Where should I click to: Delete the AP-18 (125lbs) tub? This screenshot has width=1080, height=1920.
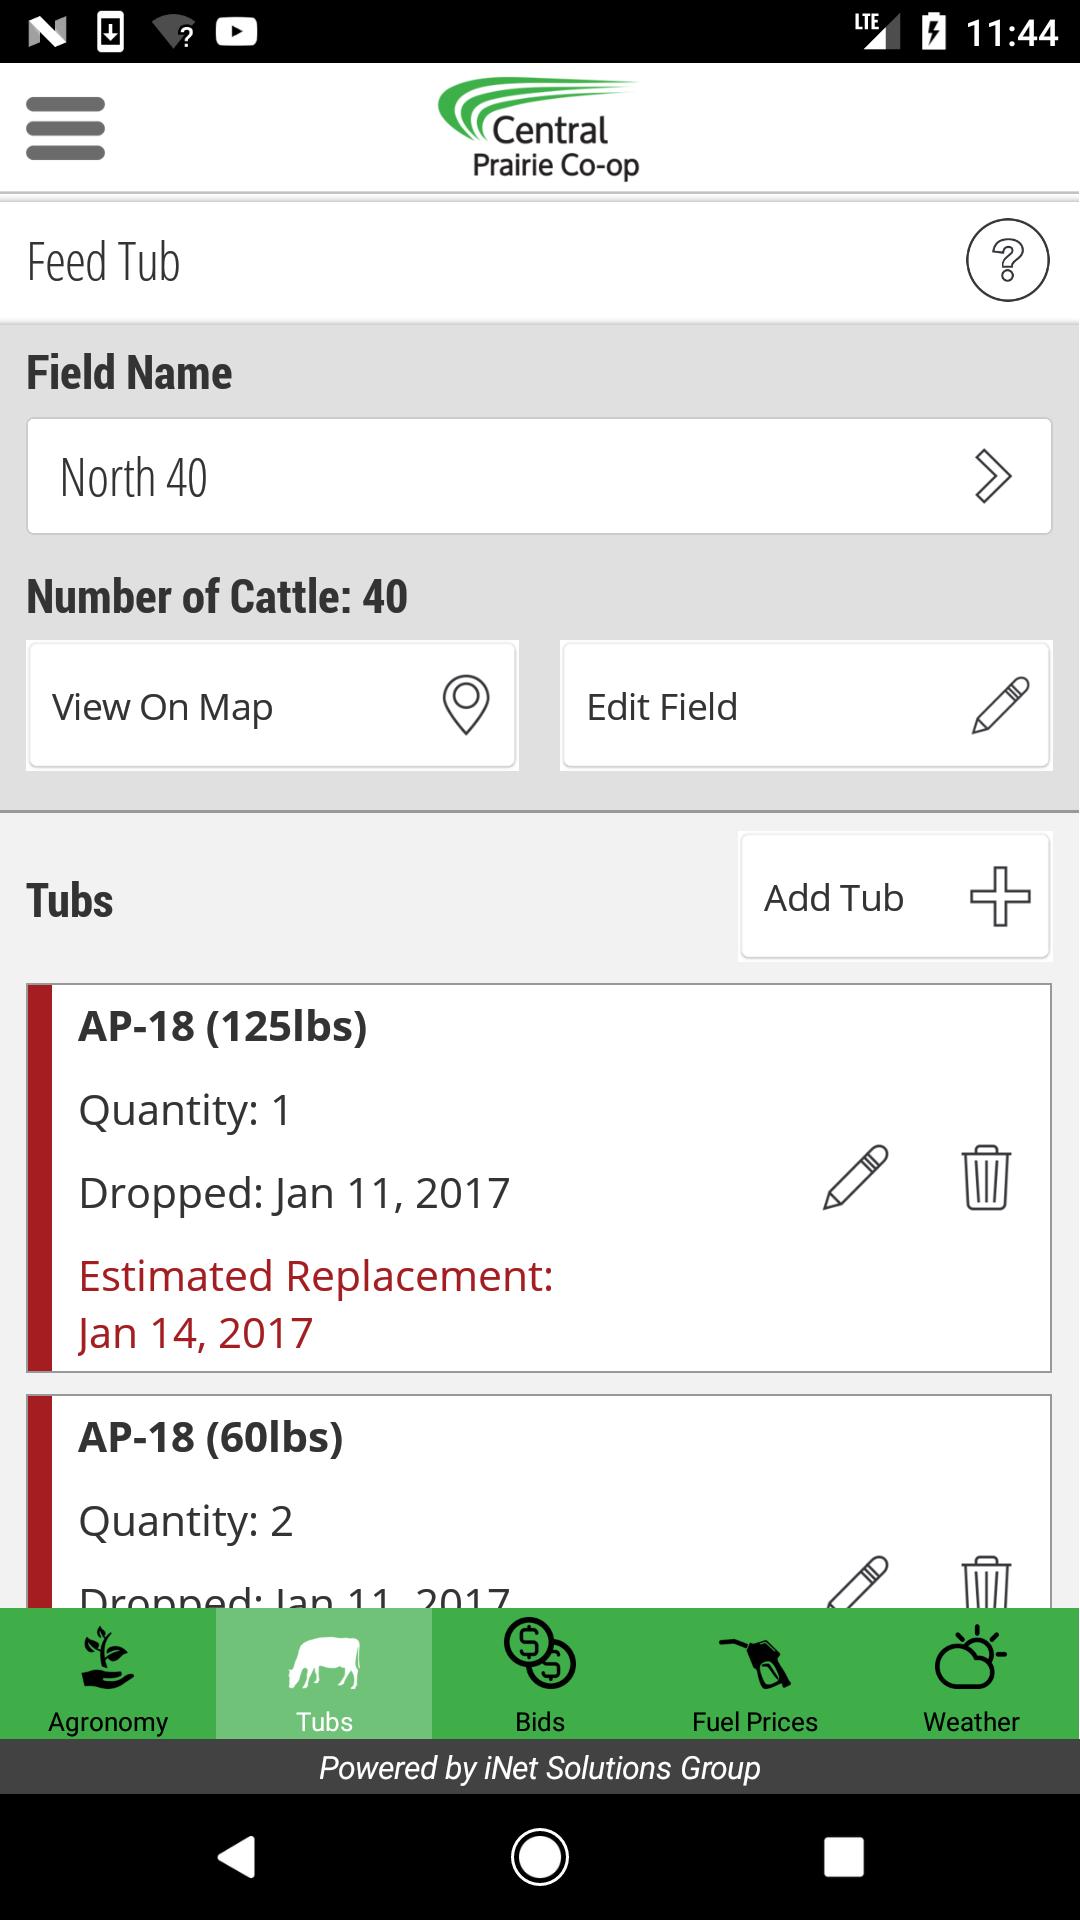(x=986, y=1177)
